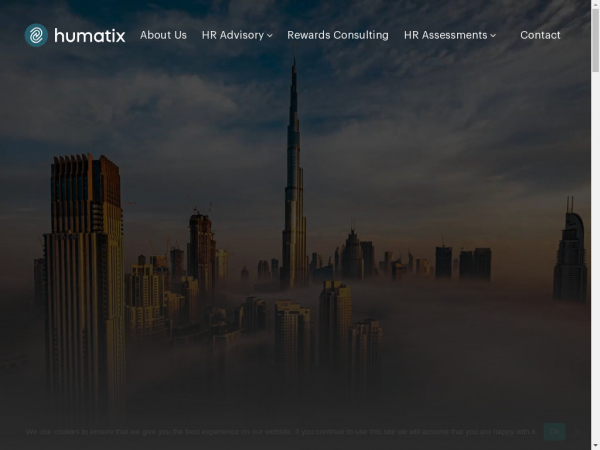Open the About Us page
Screen dimensions: 600x450
click(163, 35)
